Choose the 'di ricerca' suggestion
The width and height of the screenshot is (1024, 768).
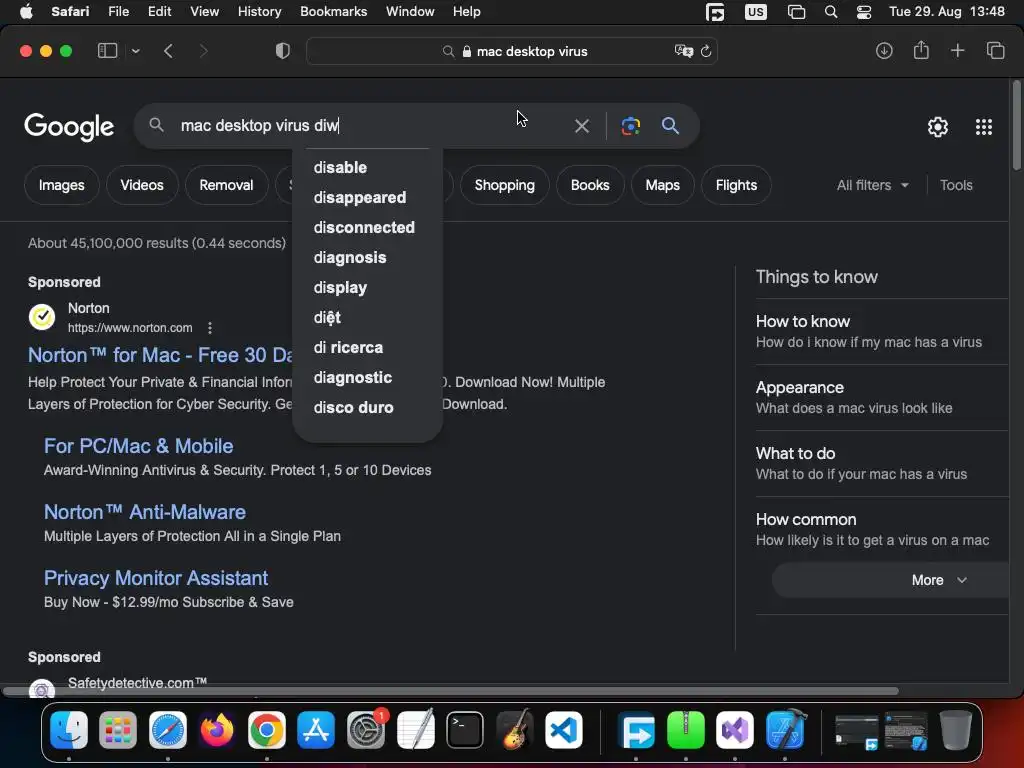(348, 347)
